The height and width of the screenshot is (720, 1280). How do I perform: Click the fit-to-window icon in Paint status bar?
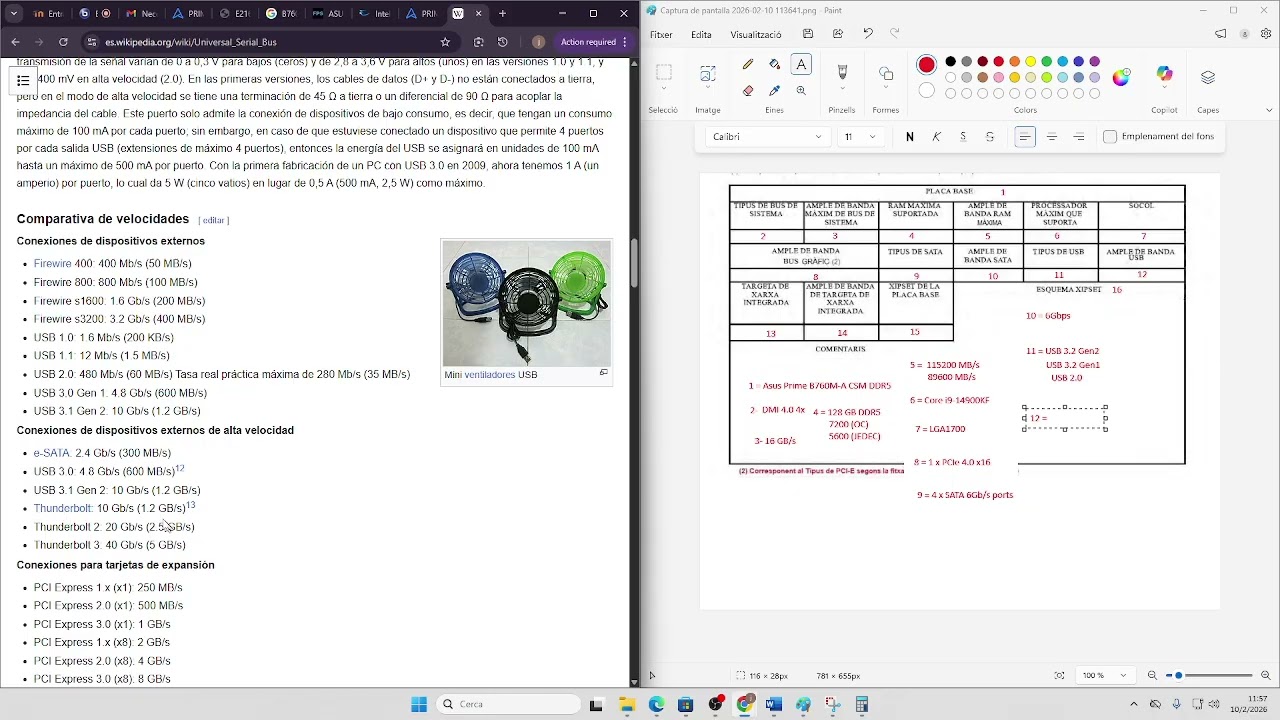[1060, 676]
